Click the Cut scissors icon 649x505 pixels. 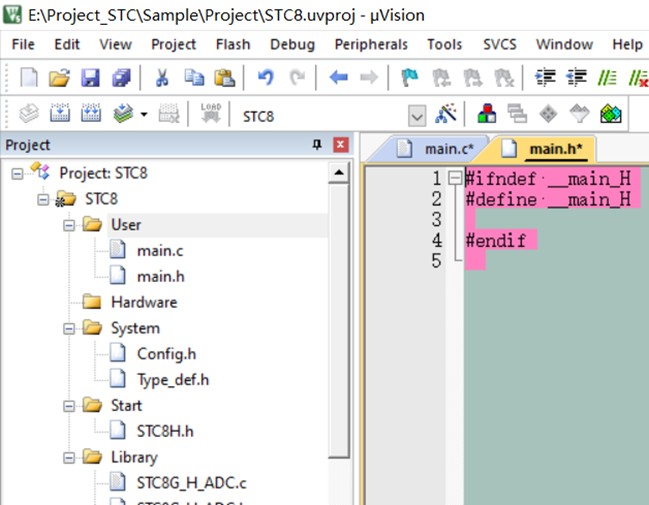coord(162,77)
